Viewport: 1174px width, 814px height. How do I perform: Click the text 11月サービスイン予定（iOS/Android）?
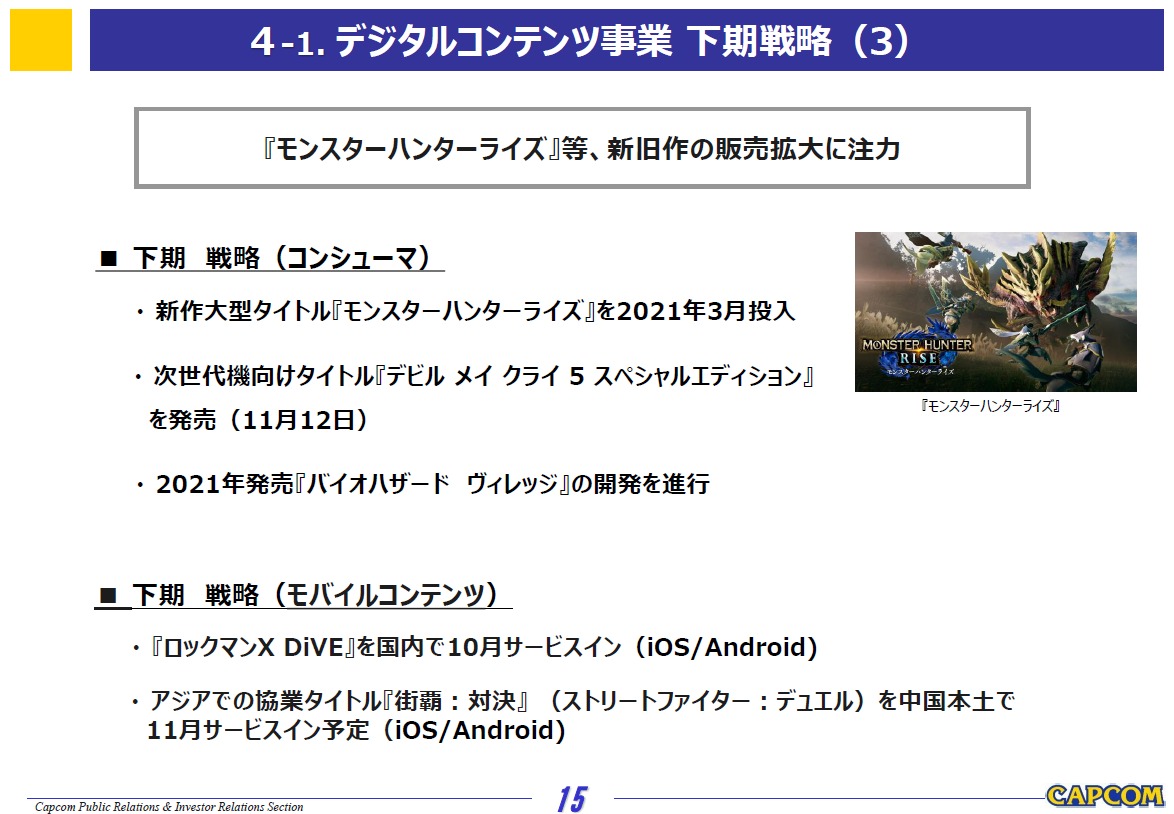tap(356, 729)
